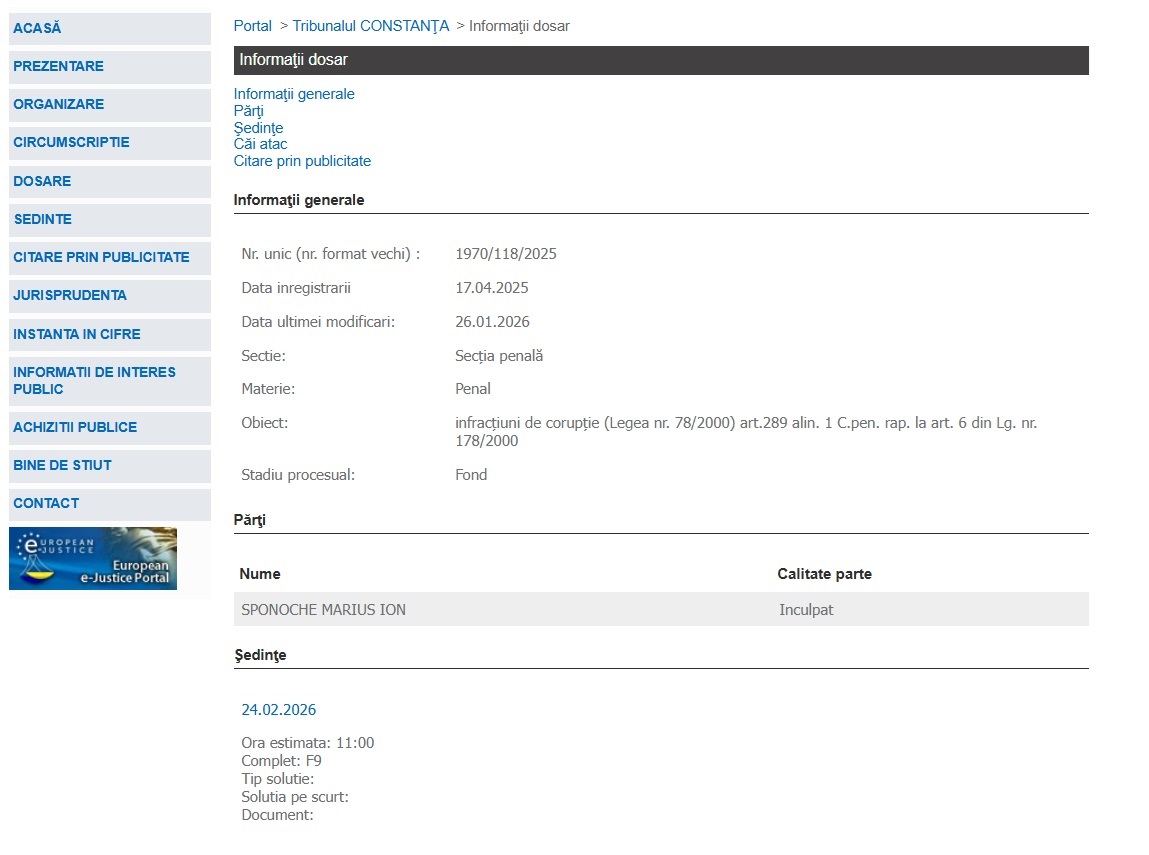Open the CIRCUMSCRIPTIE menu entry
This screenshot has width=1149, height=855.
pyautogui.click(x=110, y=143)
